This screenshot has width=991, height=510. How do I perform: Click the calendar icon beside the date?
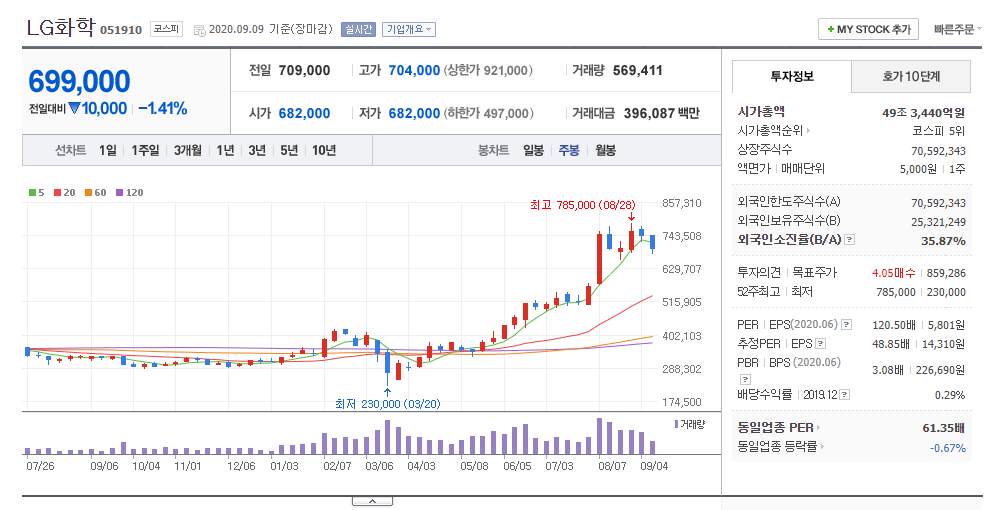click(200, 30)
